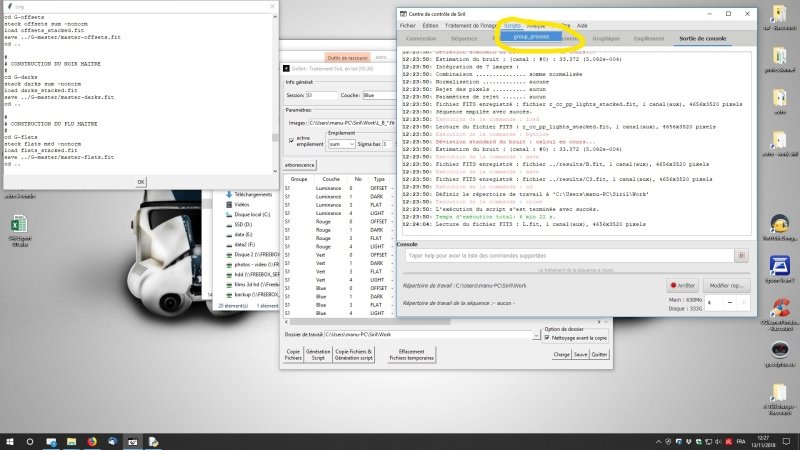Viewport: 800px width, 450px height.
Task: Click the Images path input field
Action: click(352, 123)
